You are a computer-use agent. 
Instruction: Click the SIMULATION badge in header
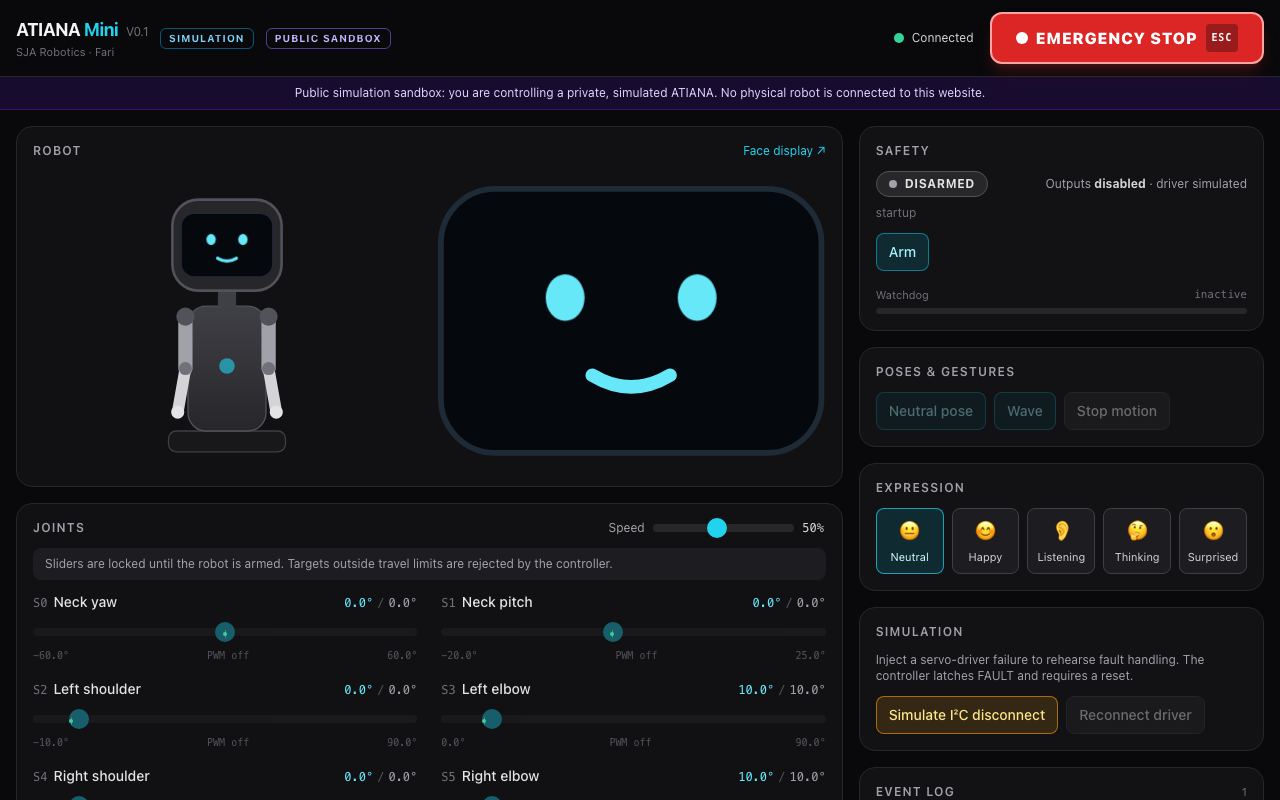point(207,39)
